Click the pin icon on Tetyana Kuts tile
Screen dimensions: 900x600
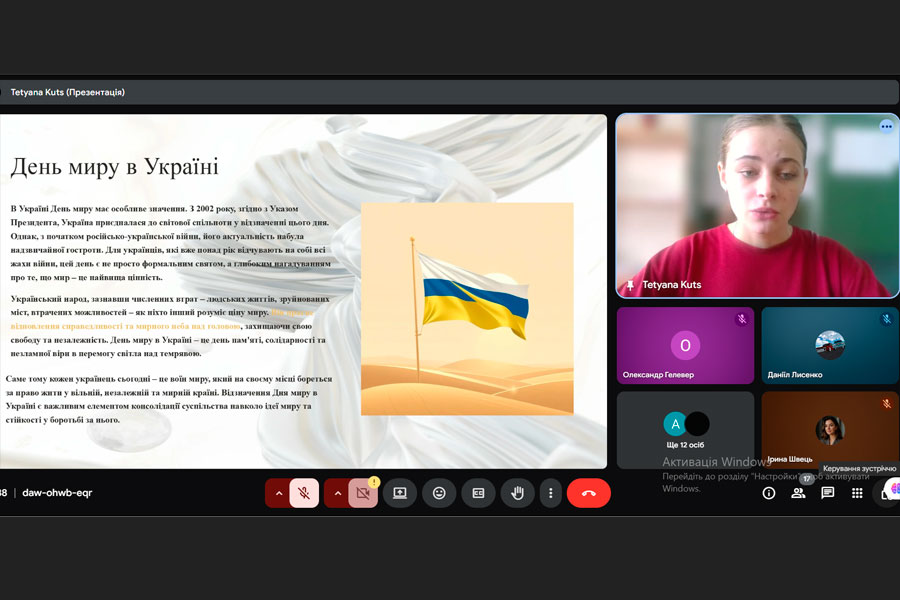click(x=630, y=285)
